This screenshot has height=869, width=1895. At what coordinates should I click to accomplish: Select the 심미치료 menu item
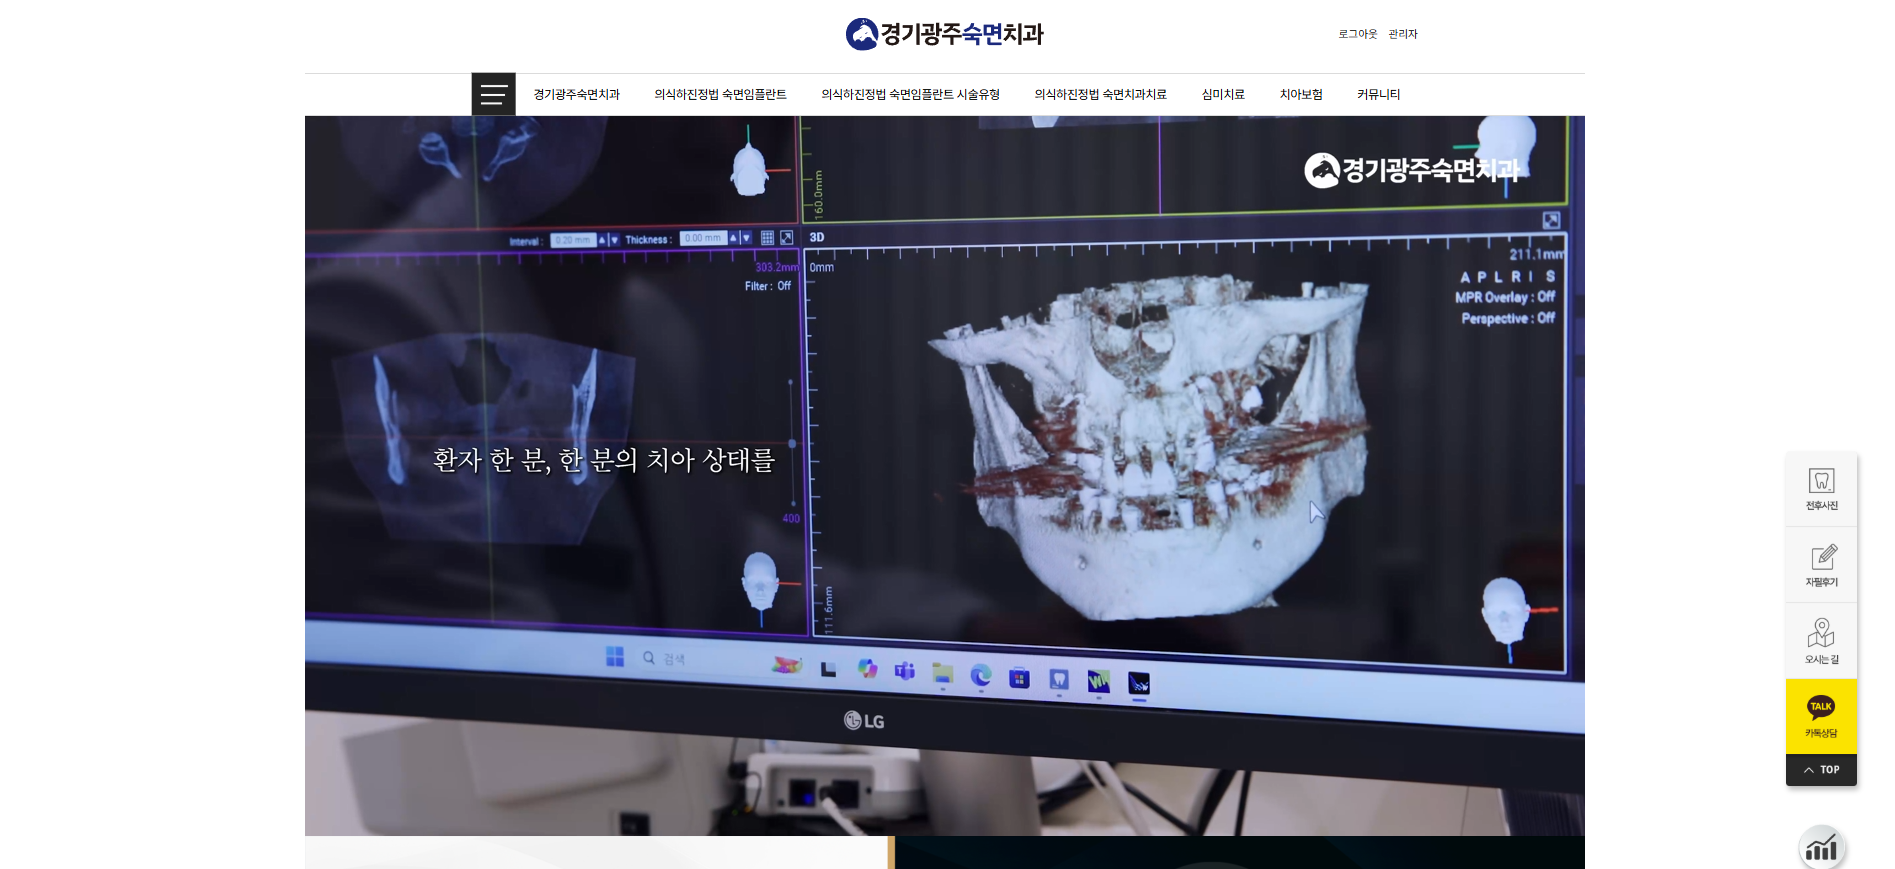tap(1223, 95)
